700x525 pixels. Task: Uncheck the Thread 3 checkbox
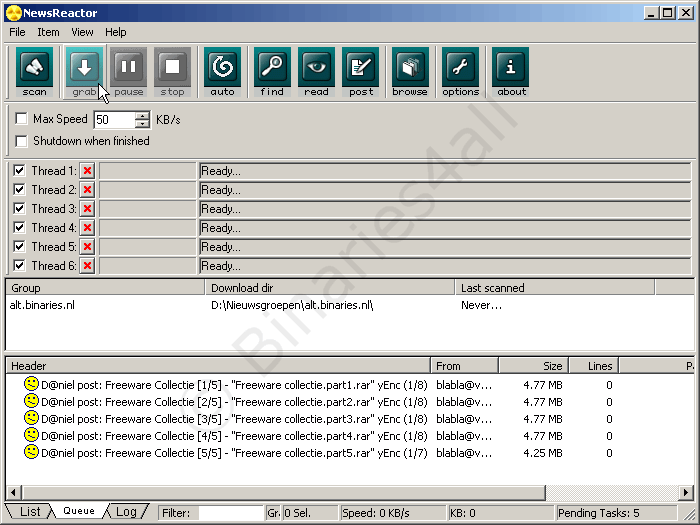point(19,208)
